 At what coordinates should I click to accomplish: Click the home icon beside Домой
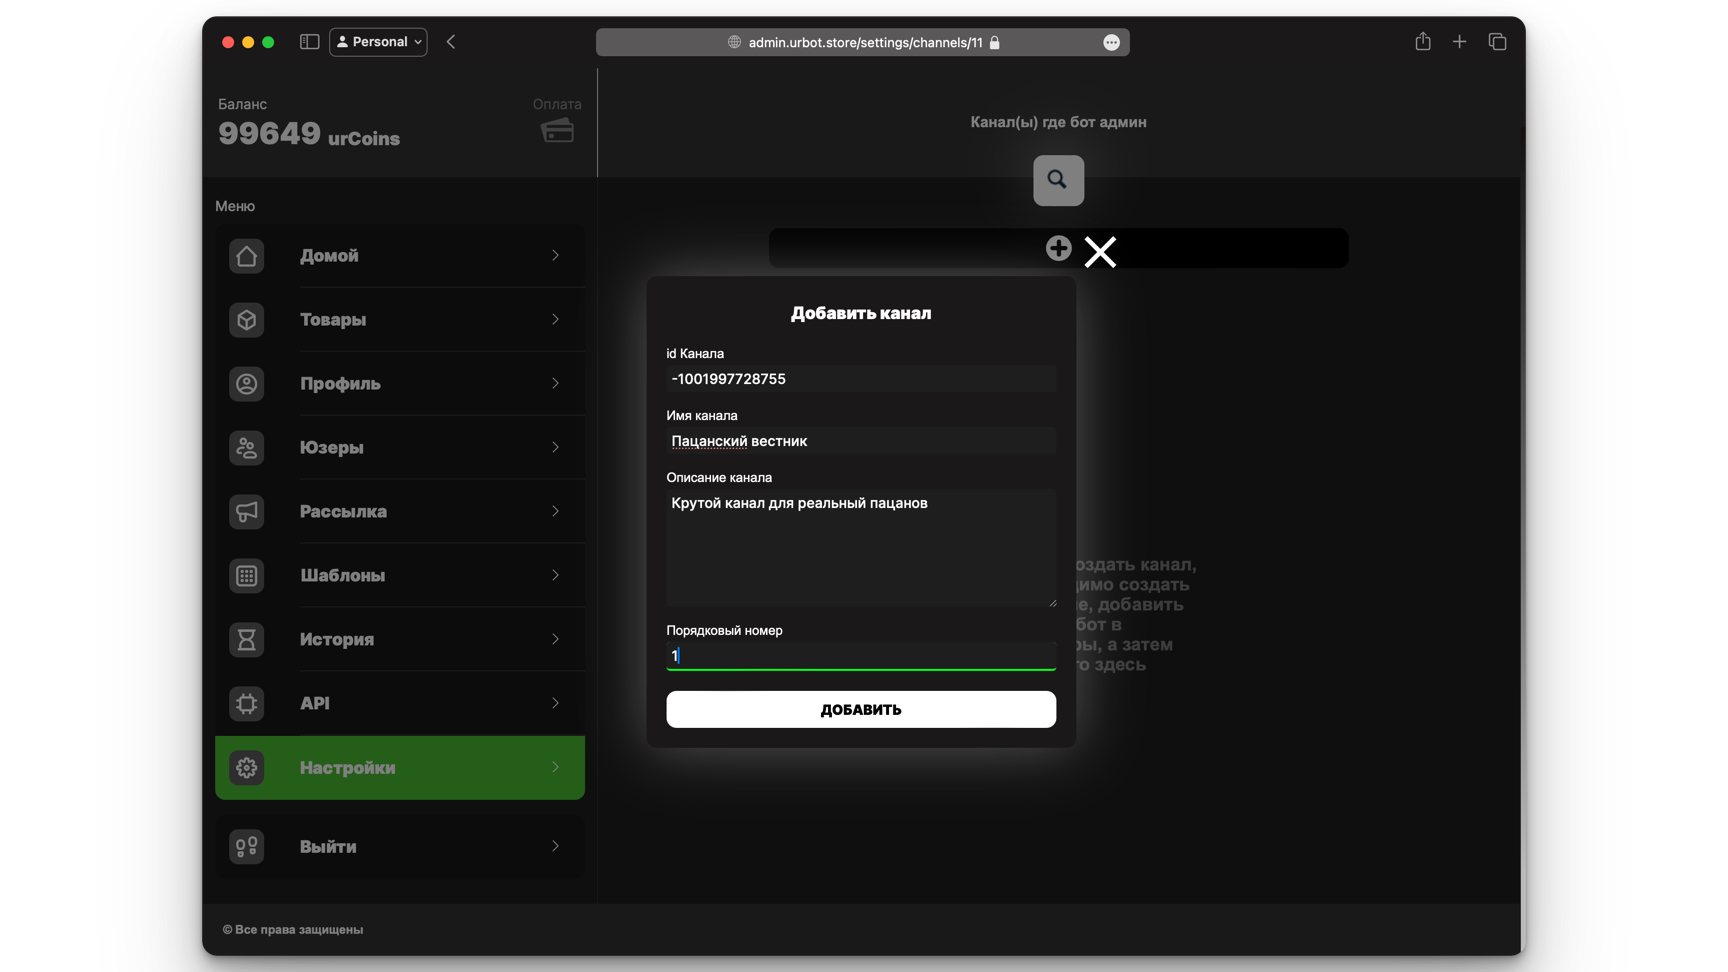(246, 256)
